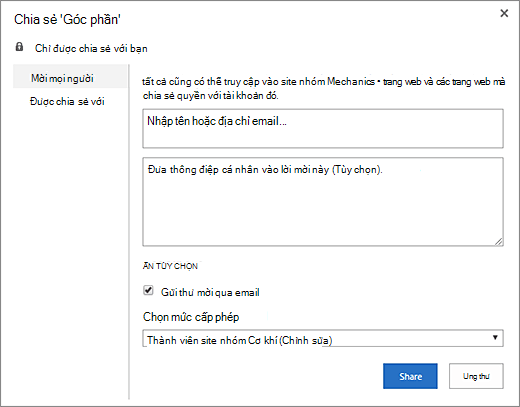This screenshot has height=407, width=520.
Task: Click the 'Chọn mức cấp phép' label
Action: point(191,317)
